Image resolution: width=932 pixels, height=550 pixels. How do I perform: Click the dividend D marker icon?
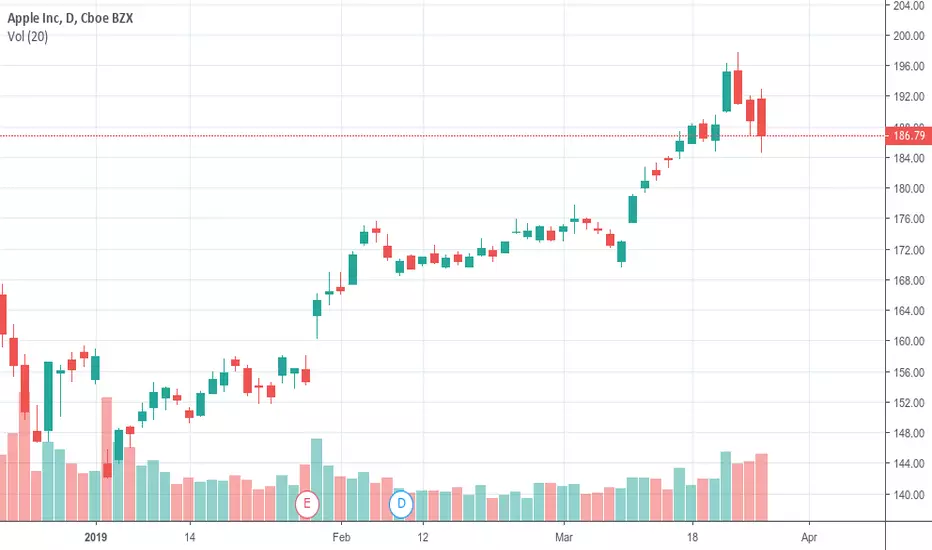point(401,504)
